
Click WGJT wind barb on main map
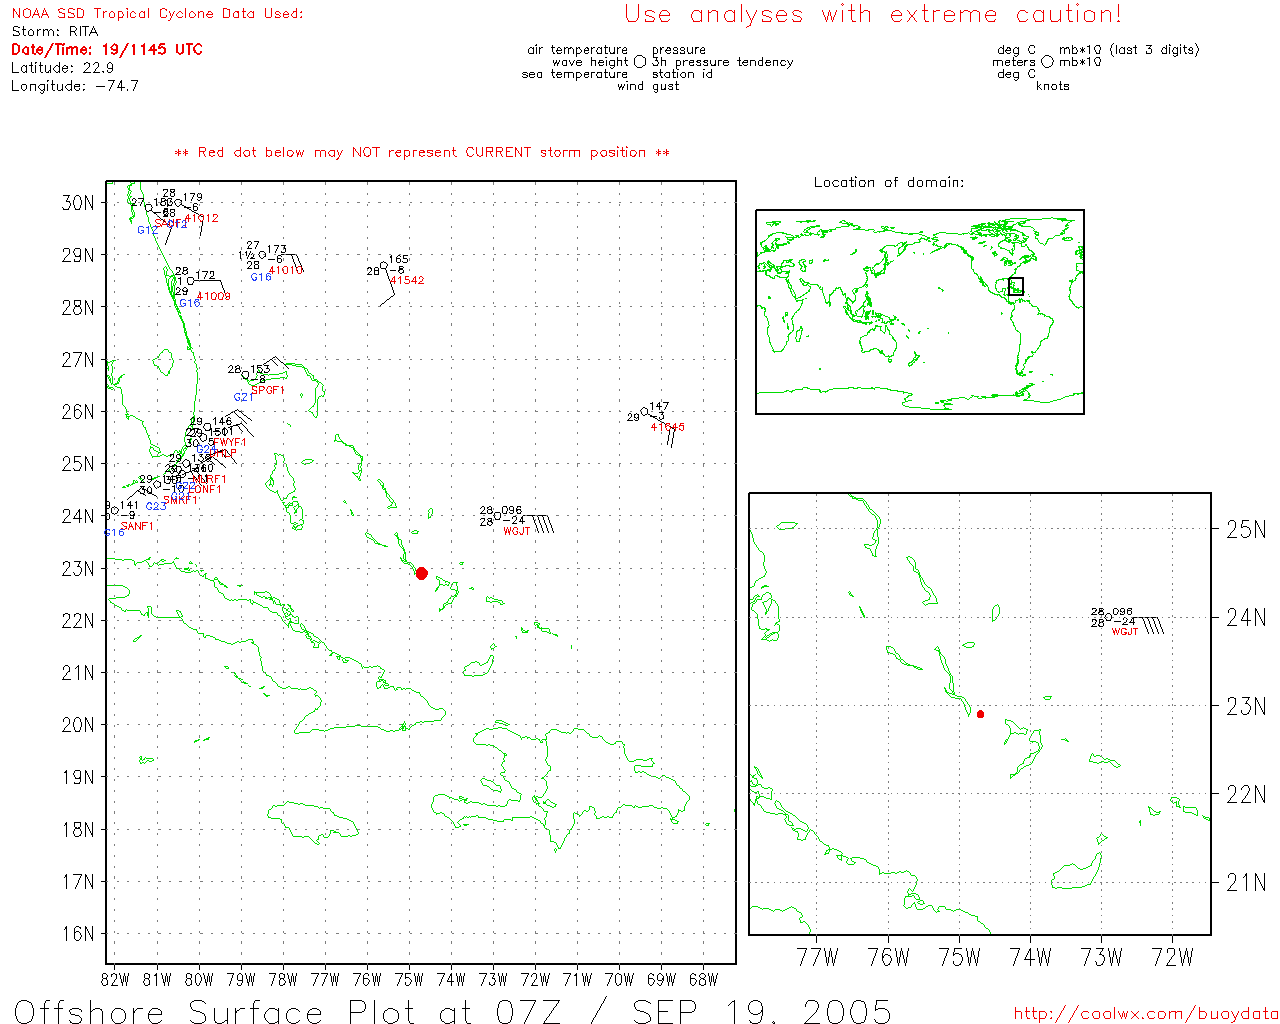coord(543,523)
